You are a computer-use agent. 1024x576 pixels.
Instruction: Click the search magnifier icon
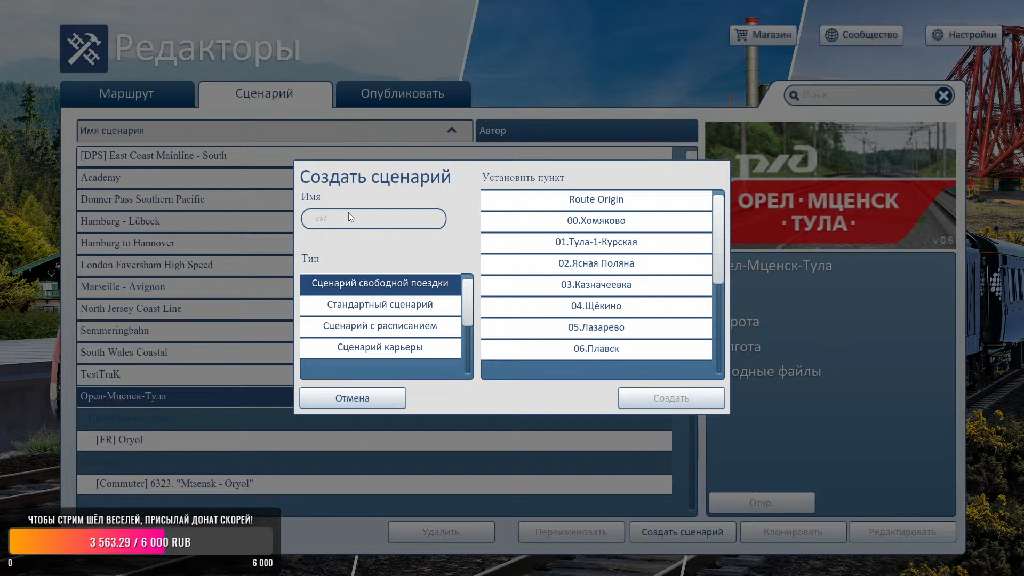[793, 95]
